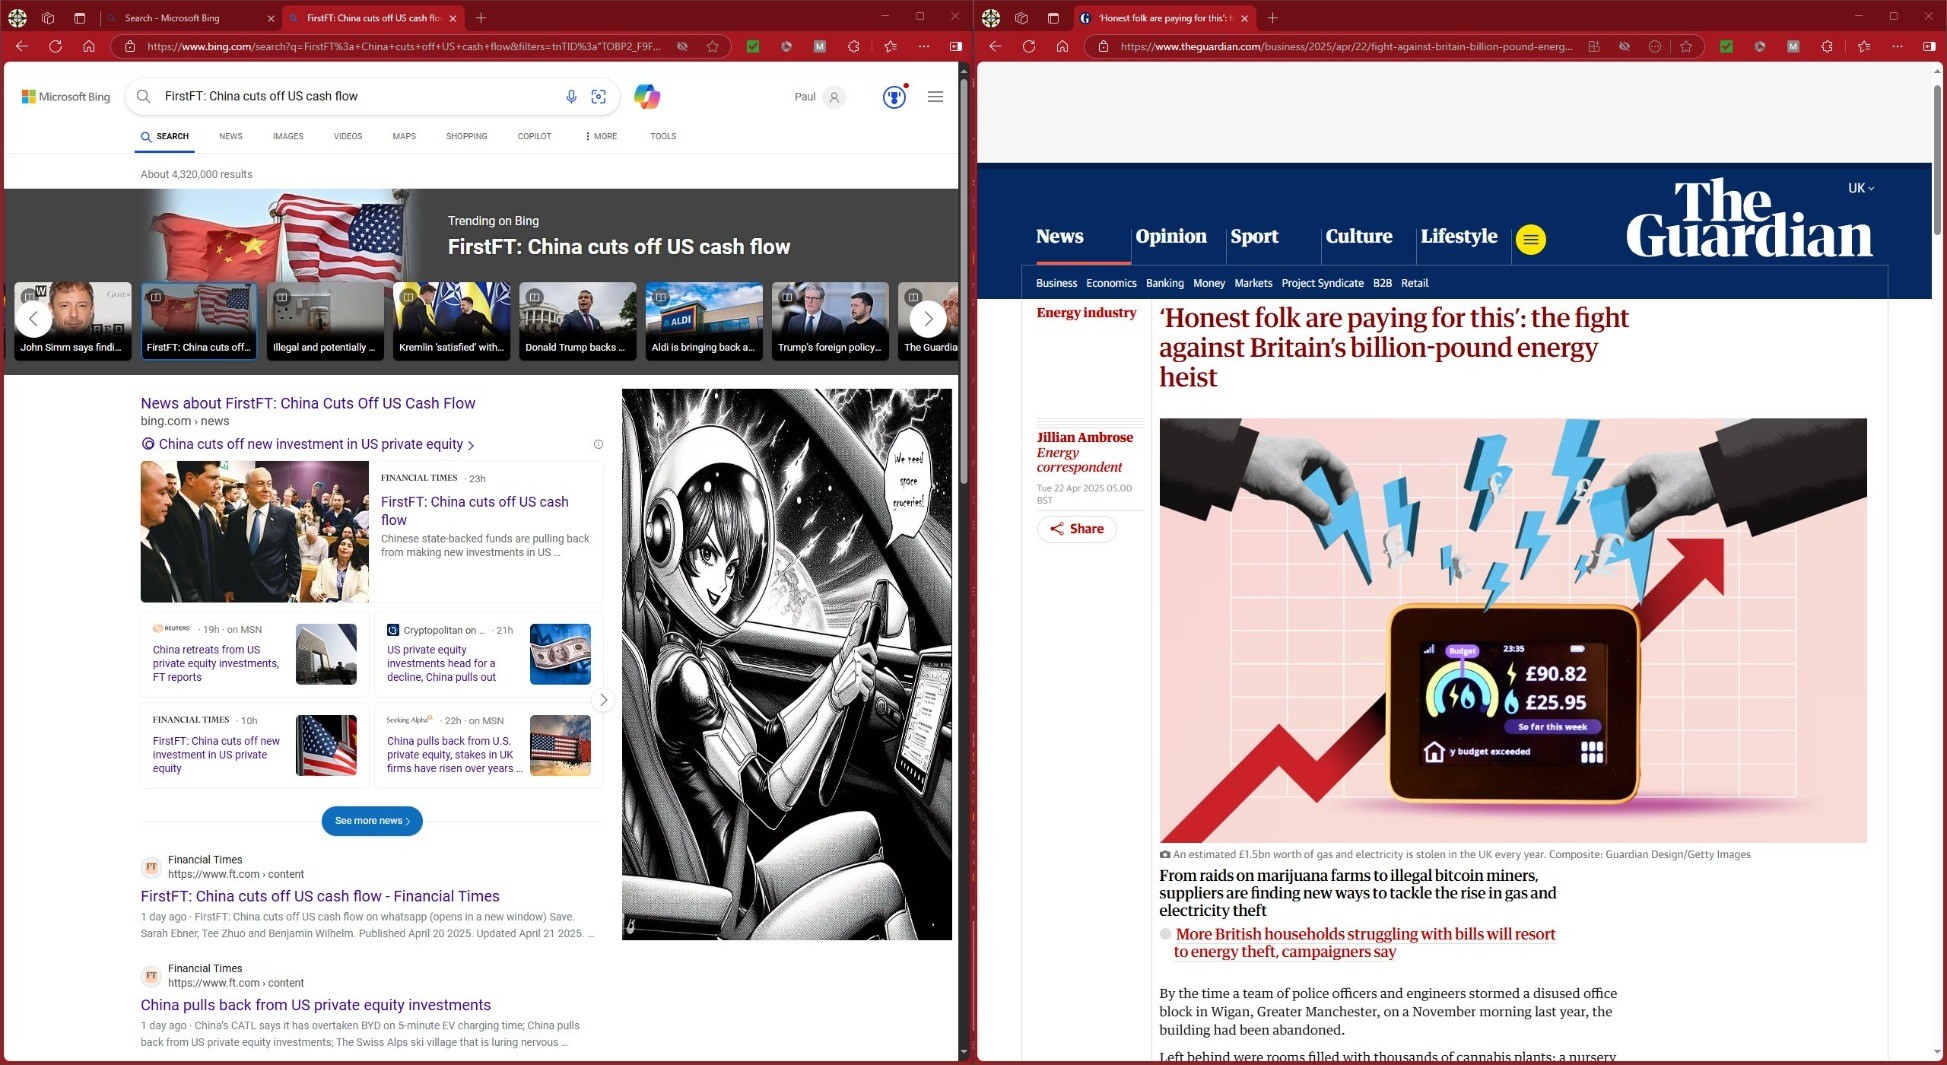Open the Reuters 'China retreats from US' news card
1947x1065 pixels.
click(254, 655)
